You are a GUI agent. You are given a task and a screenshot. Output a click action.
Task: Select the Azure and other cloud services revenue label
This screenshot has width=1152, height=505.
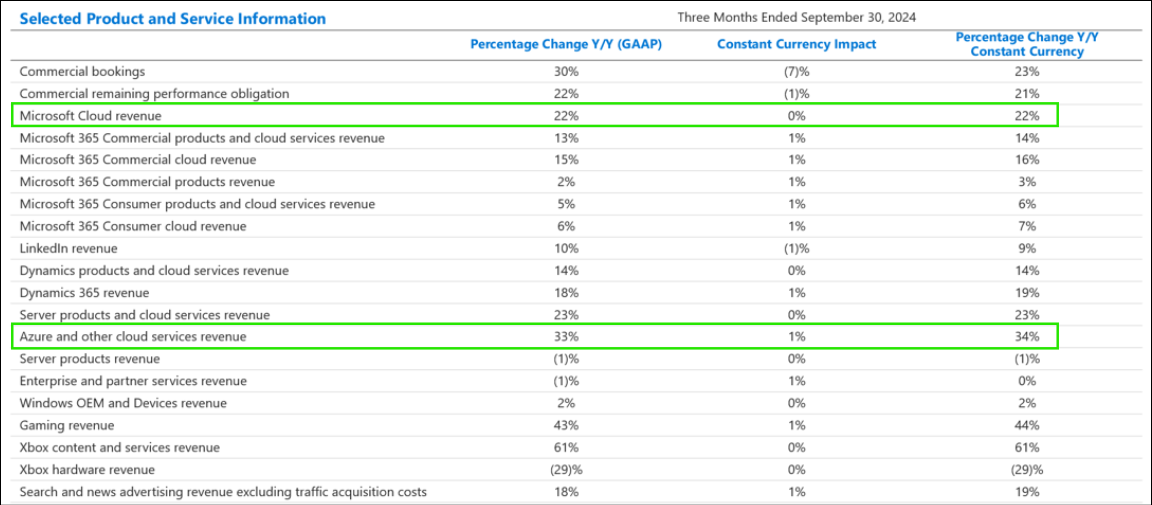pos(133,337)
